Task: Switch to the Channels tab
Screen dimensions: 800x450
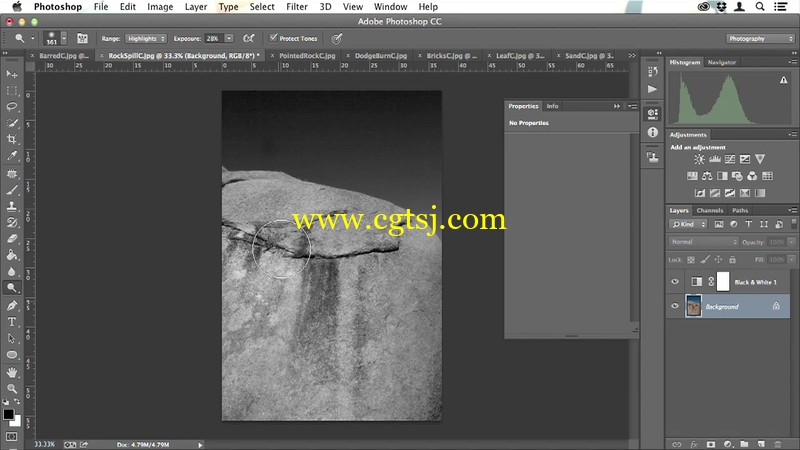Action: (x=710, y=210)
